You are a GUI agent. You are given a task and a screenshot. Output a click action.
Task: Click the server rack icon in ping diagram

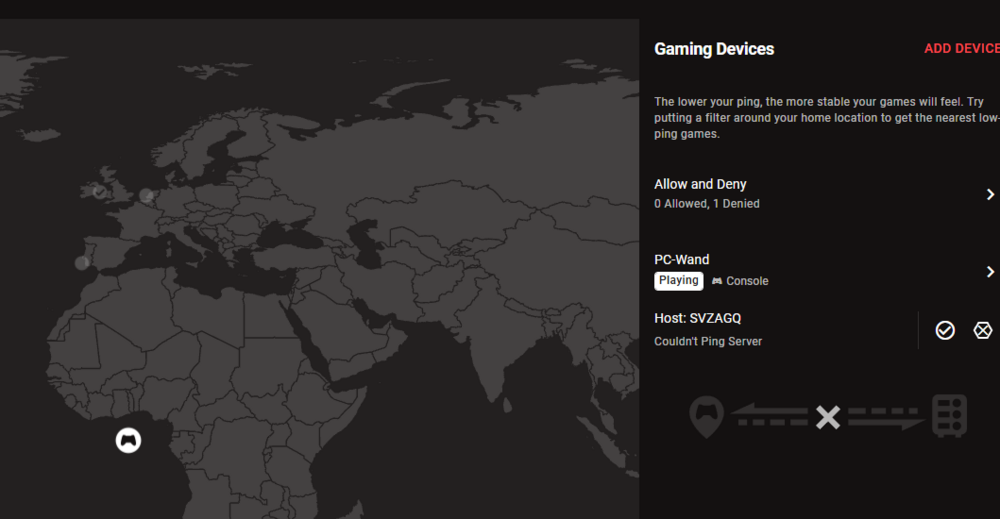(x=949, y=415)
